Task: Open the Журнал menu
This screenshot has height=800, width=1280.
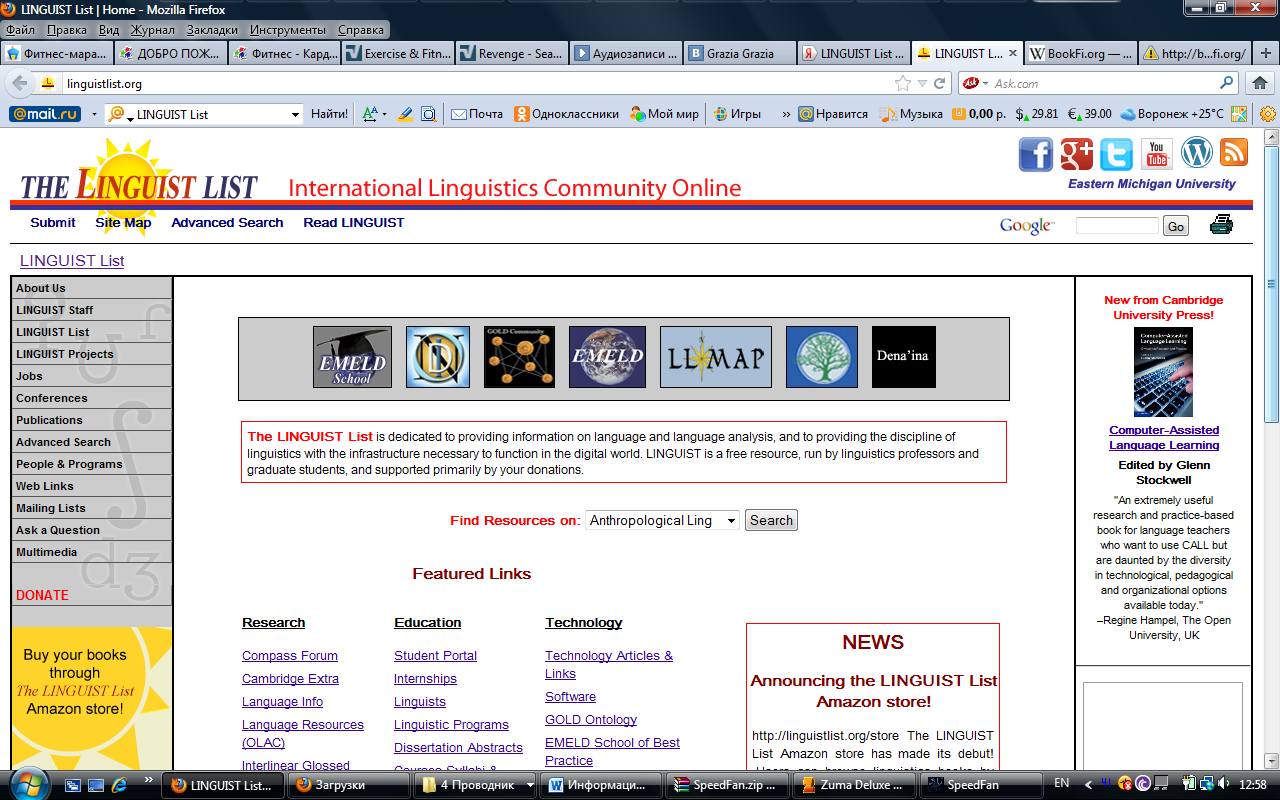Action: [152, 30]
